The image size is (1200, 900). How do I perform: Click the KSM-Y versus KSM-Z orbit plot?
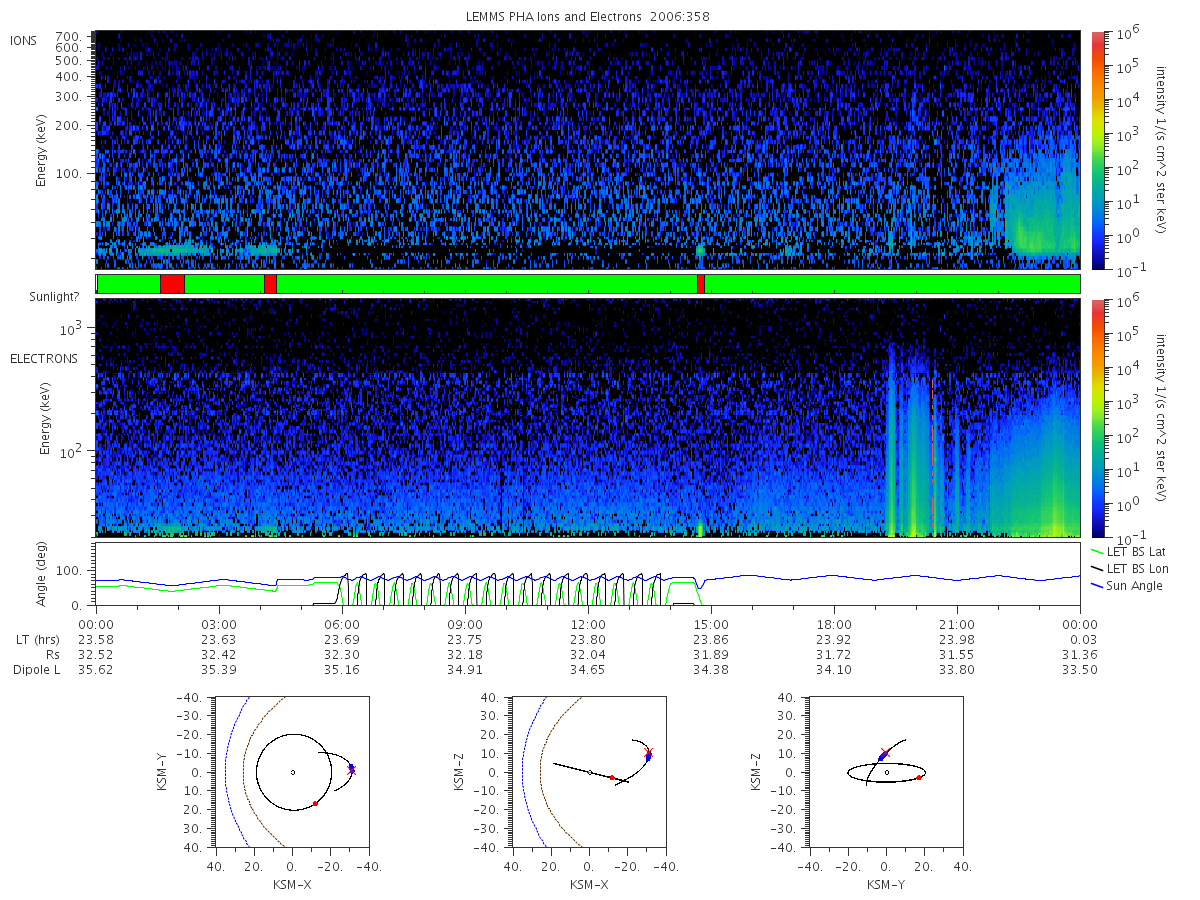886,772
